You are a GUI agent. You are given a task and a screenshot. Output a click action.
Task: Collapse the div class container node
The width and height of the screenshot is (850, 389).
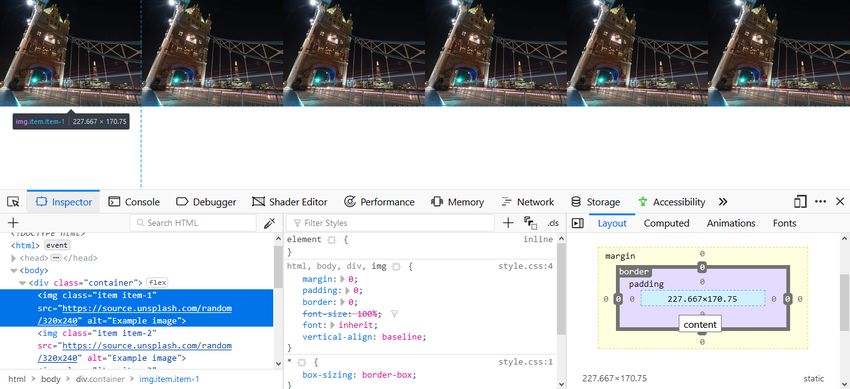[x=23, y=283]
